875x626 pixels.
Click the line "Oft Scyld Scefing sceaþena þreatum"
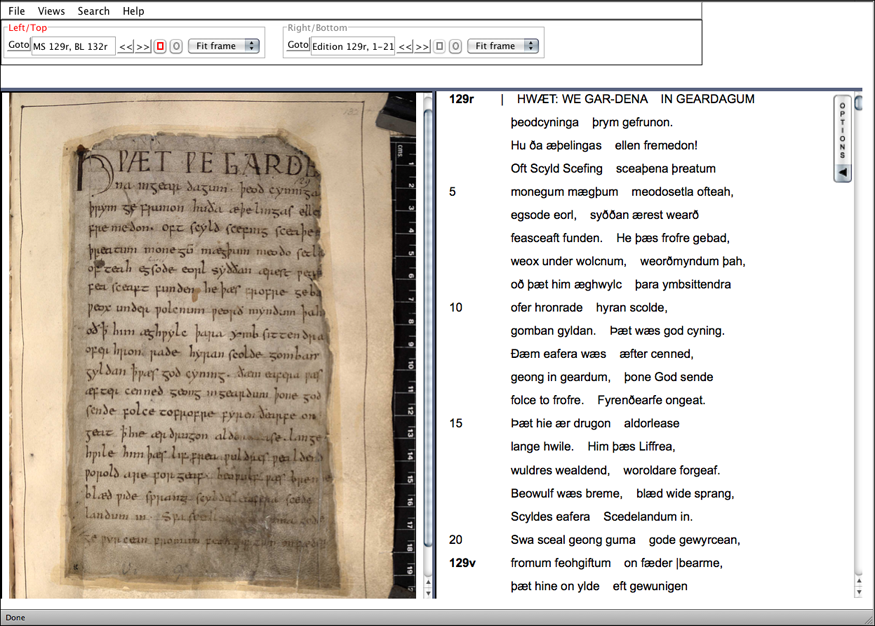(x=613, y=168)
